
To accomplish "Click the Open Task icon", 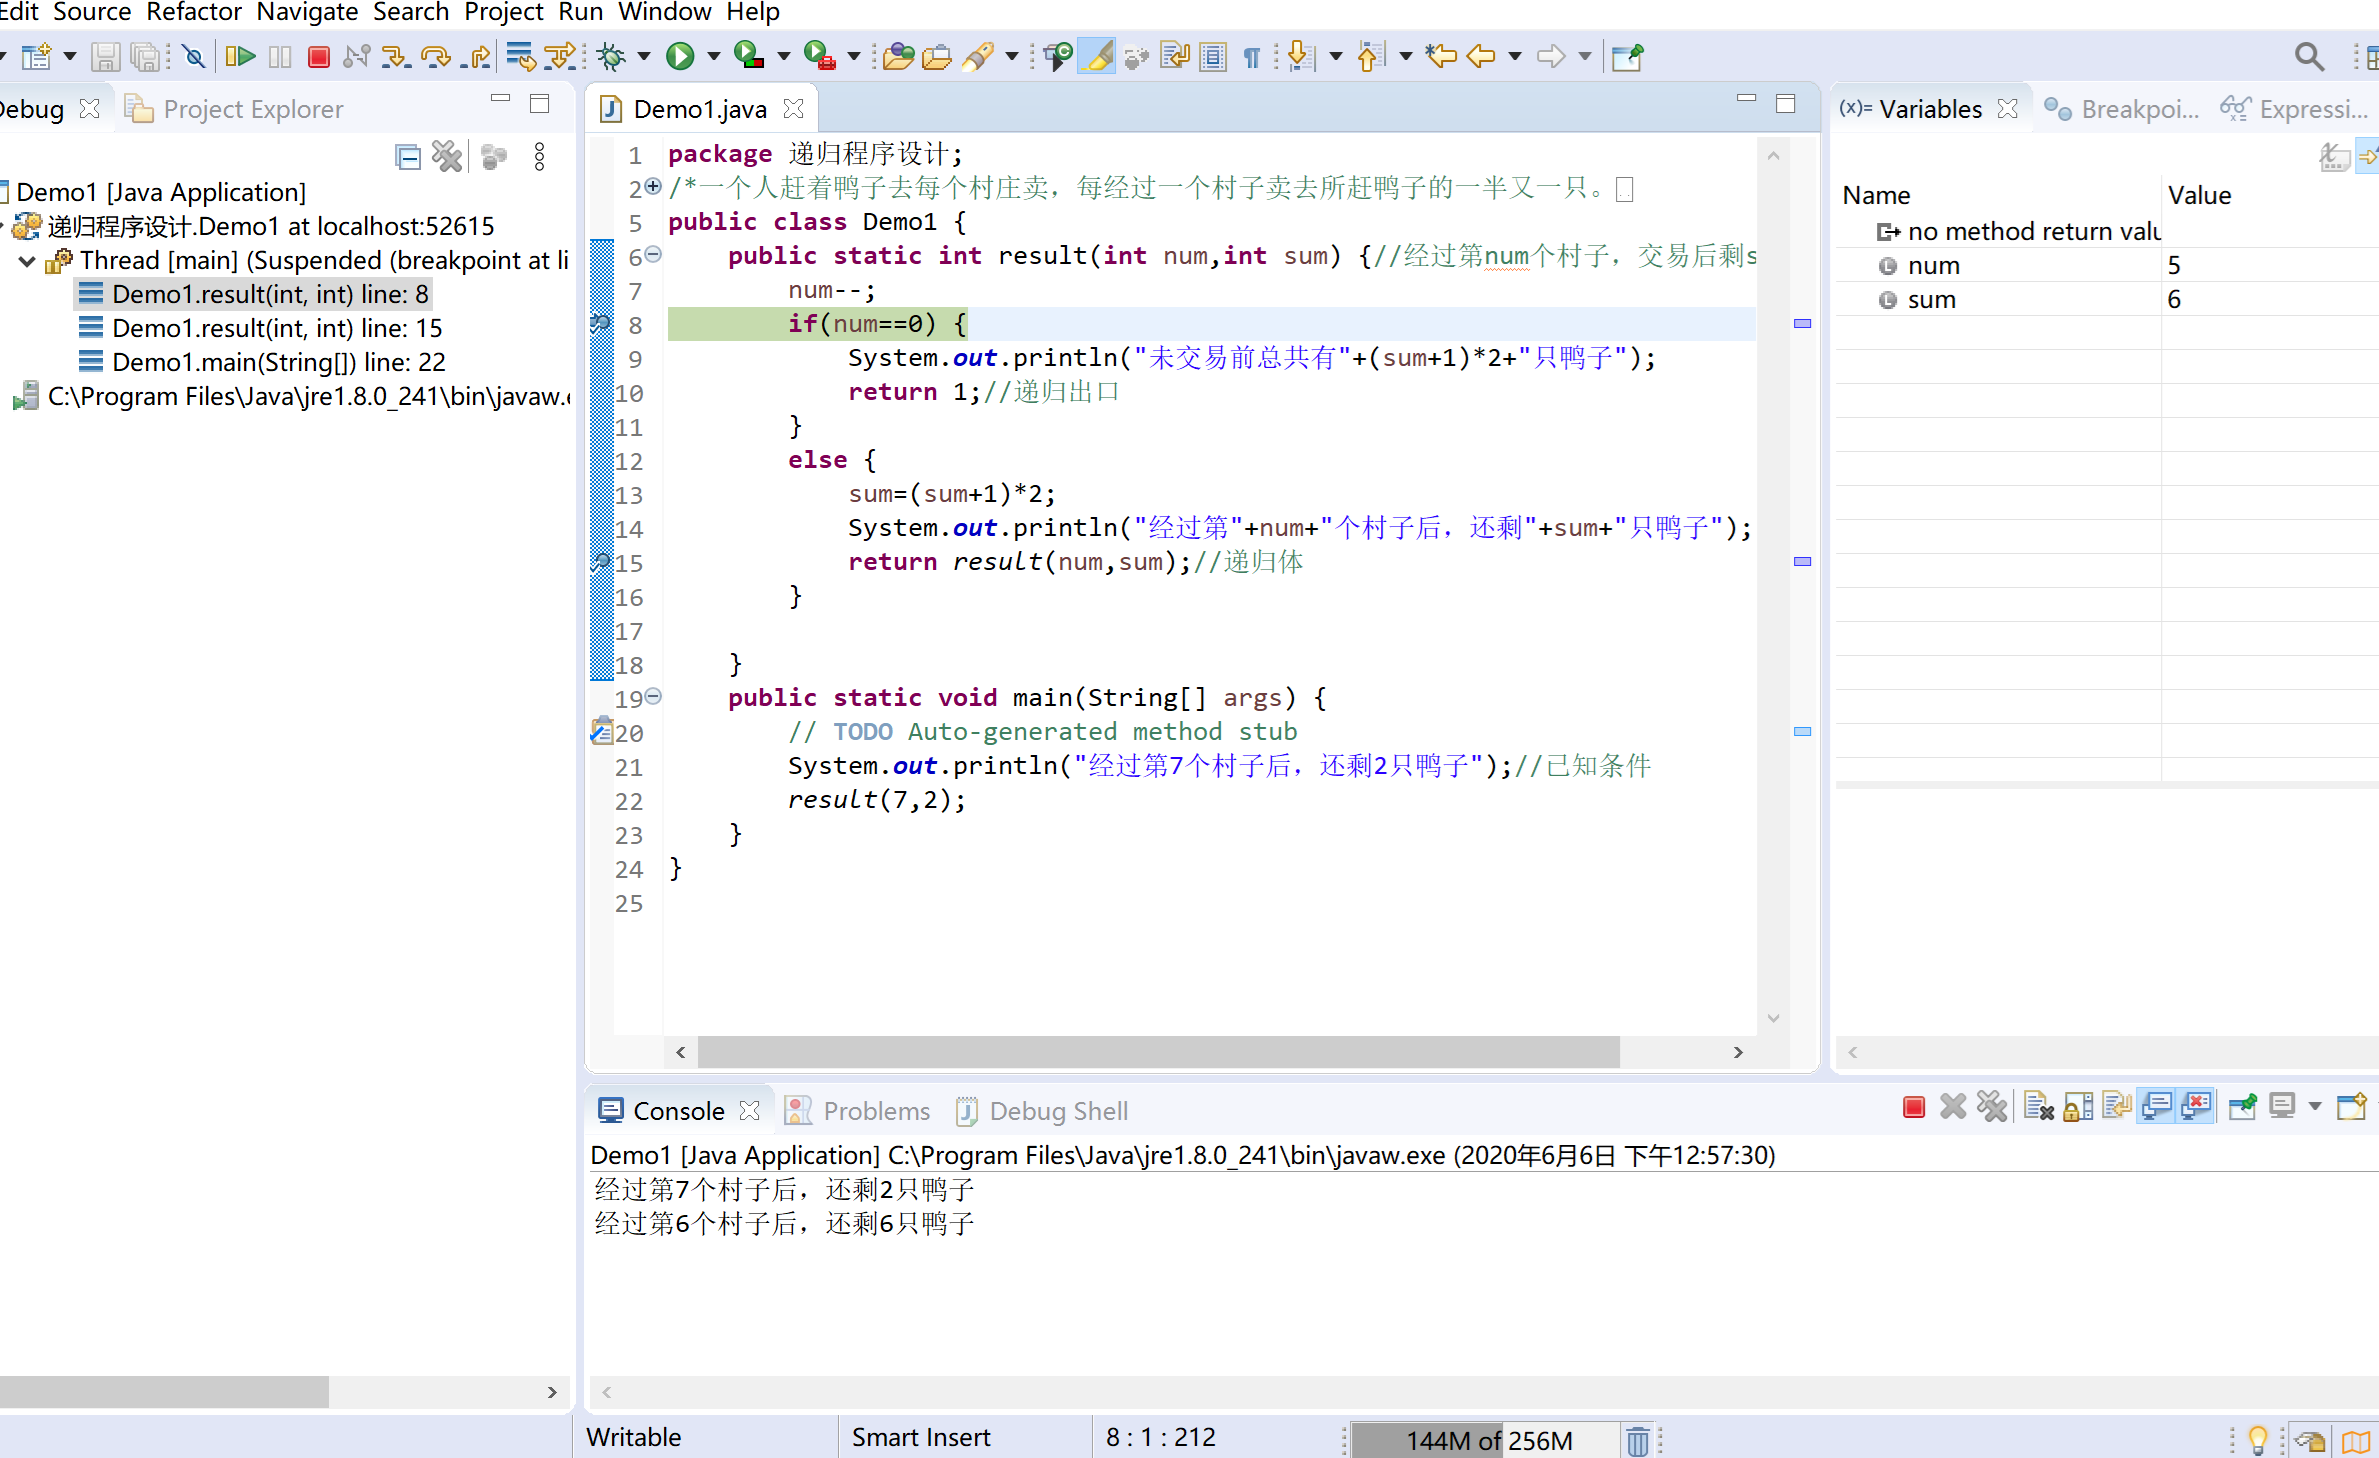I will click(937, 57).
